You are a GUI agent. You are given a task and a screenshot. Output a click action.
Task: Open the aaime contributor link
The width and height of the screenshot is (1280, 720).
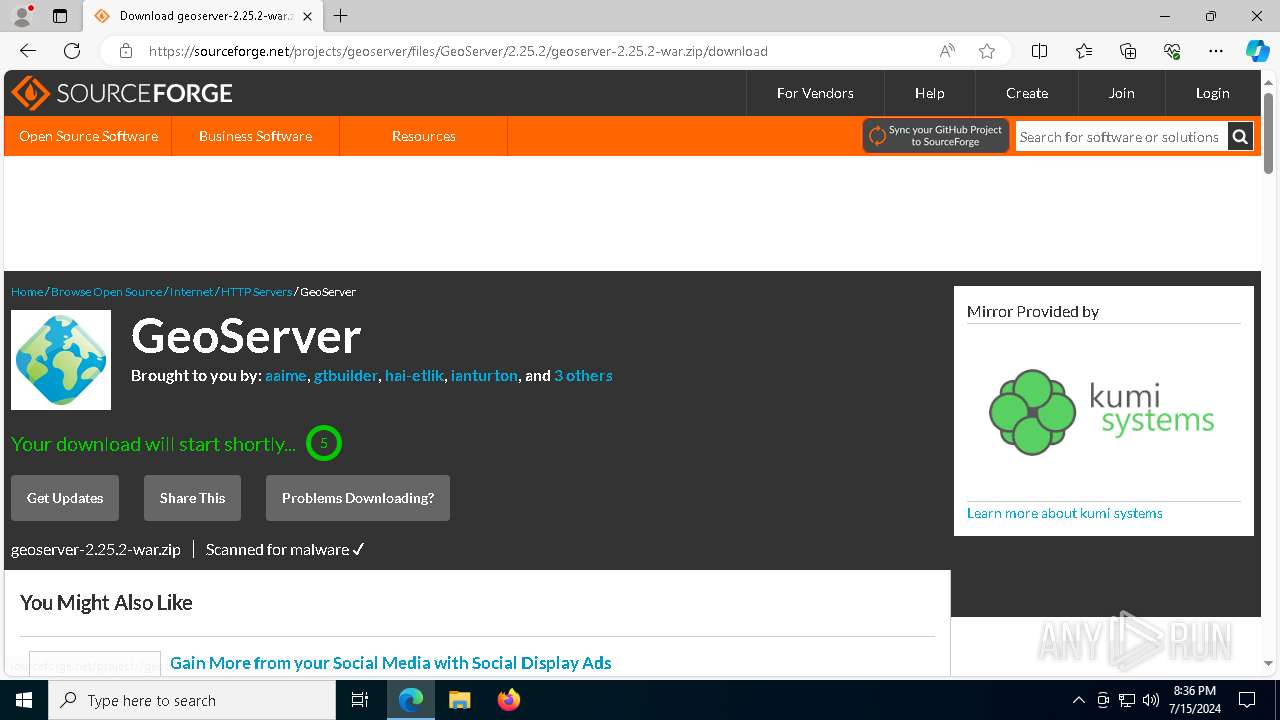pos(285,376)
